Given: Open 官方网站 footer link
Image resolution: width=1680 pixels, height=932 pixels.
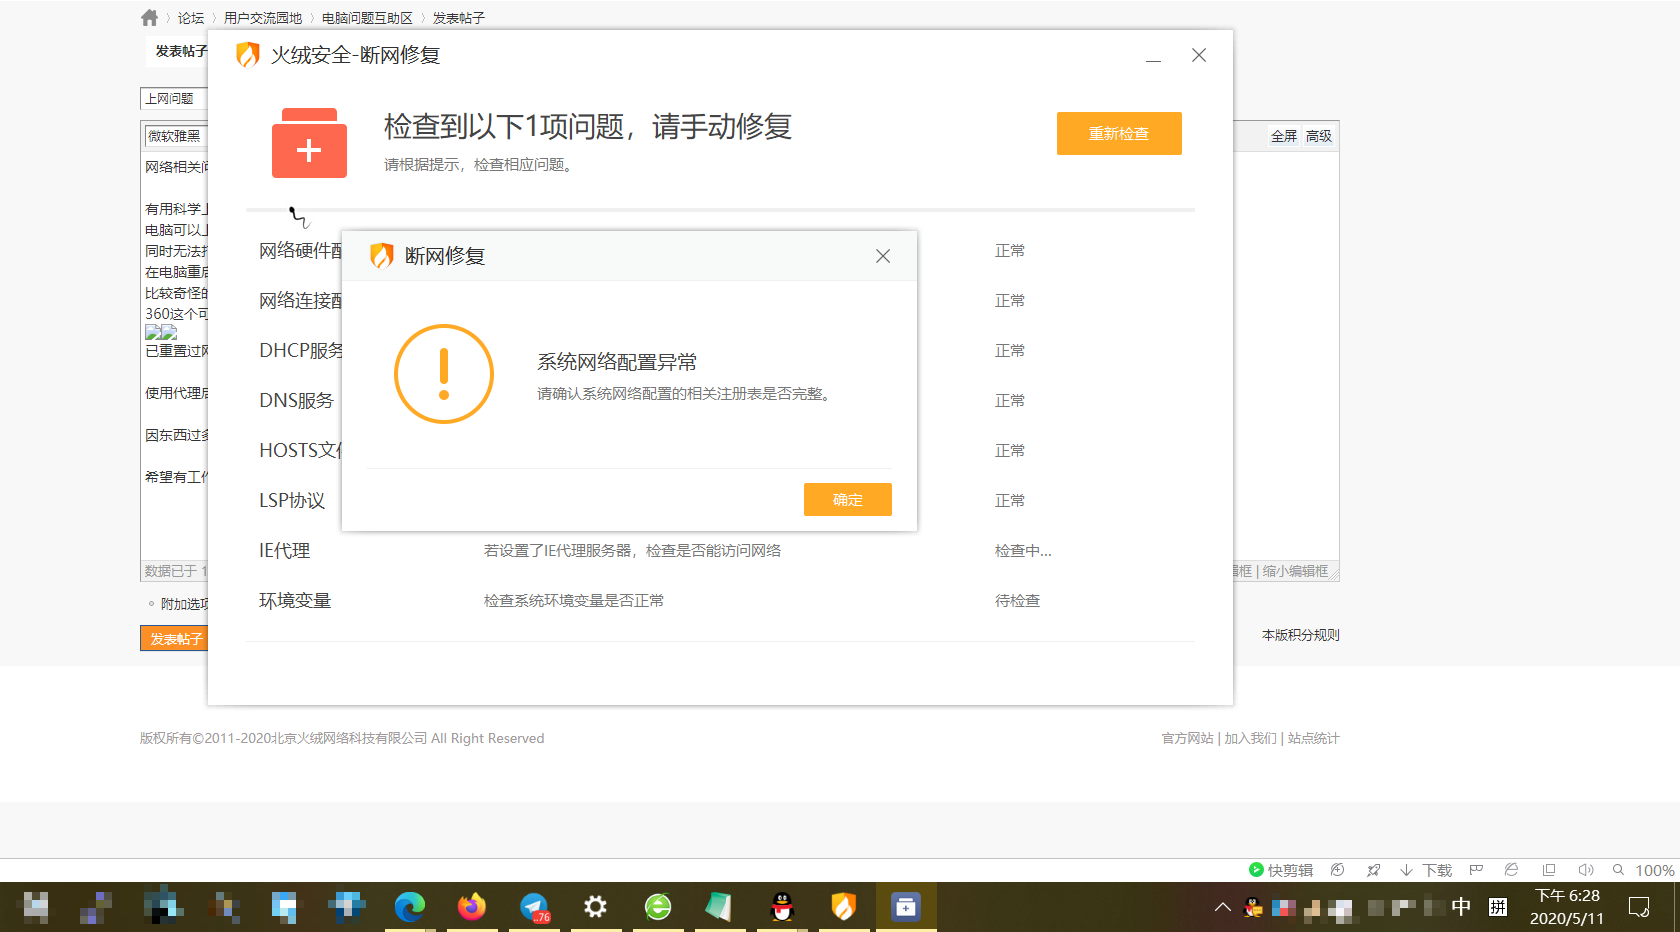Looking at the screenshot, I should (1187, 738).
